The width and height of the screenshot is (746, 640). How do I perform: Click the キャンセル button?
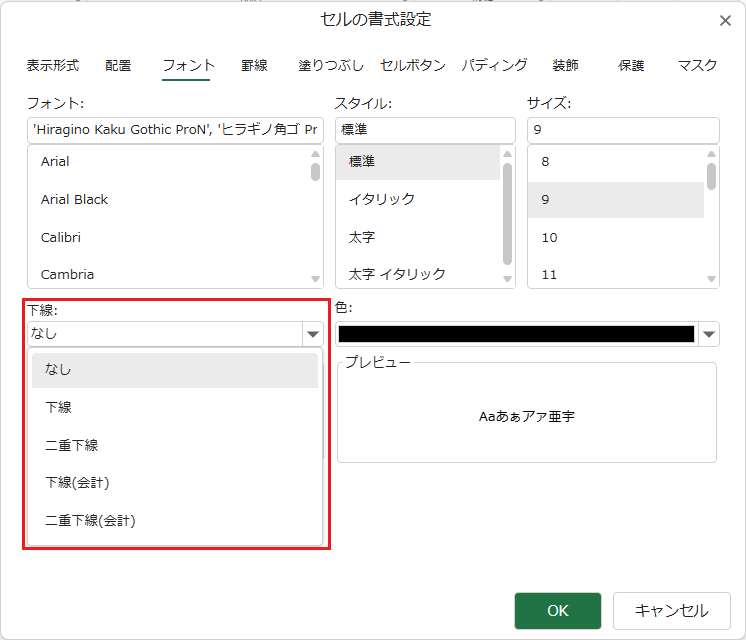pos(671,611)
